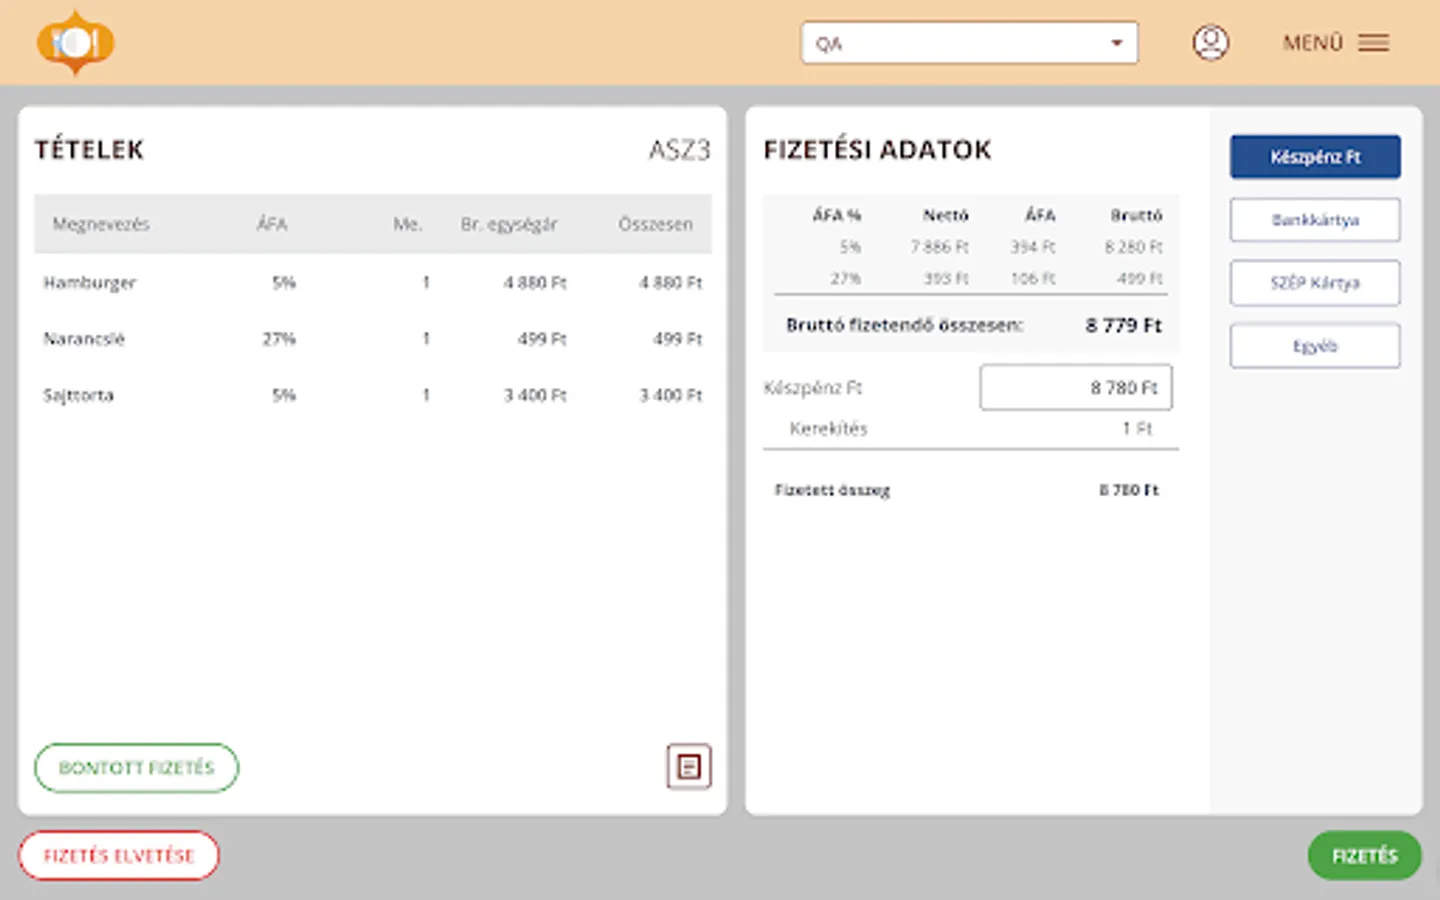Click Sajttorta total 3 400 Ft
1440x900 pixels.
[671, 395]
